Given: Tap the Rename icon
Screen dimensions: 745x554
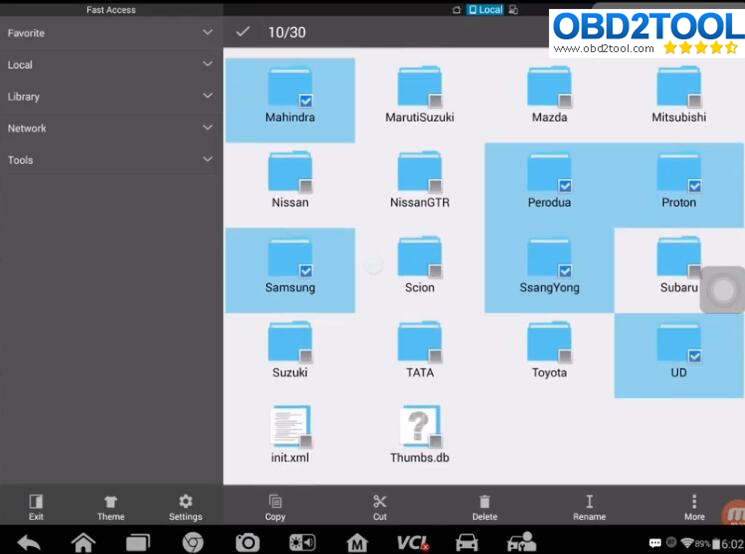Looking at the screenshot, I should pyautogui.click(x=589, y=502).
